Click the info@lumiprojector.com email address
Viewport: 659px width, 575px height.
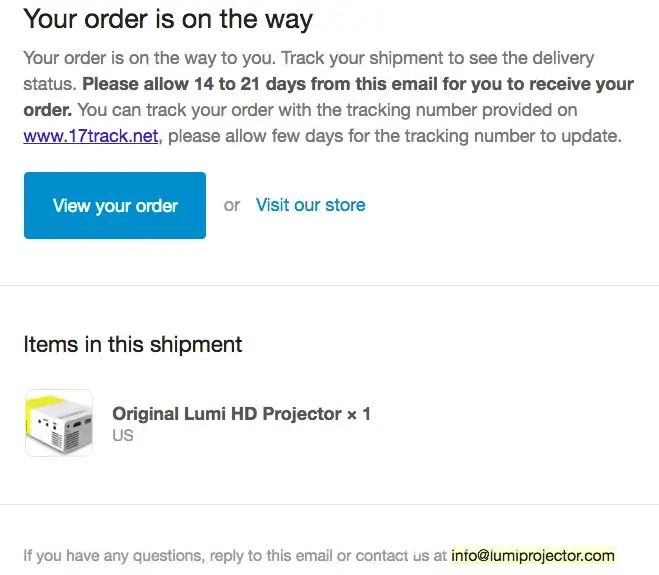coord(532,555)
